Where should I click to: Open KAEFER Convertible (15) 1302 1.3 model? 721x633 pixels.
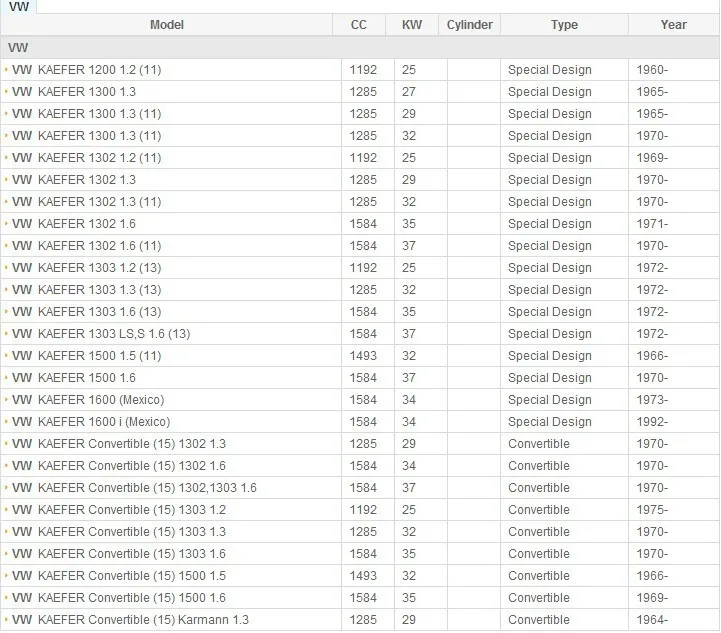coord(119,444)
